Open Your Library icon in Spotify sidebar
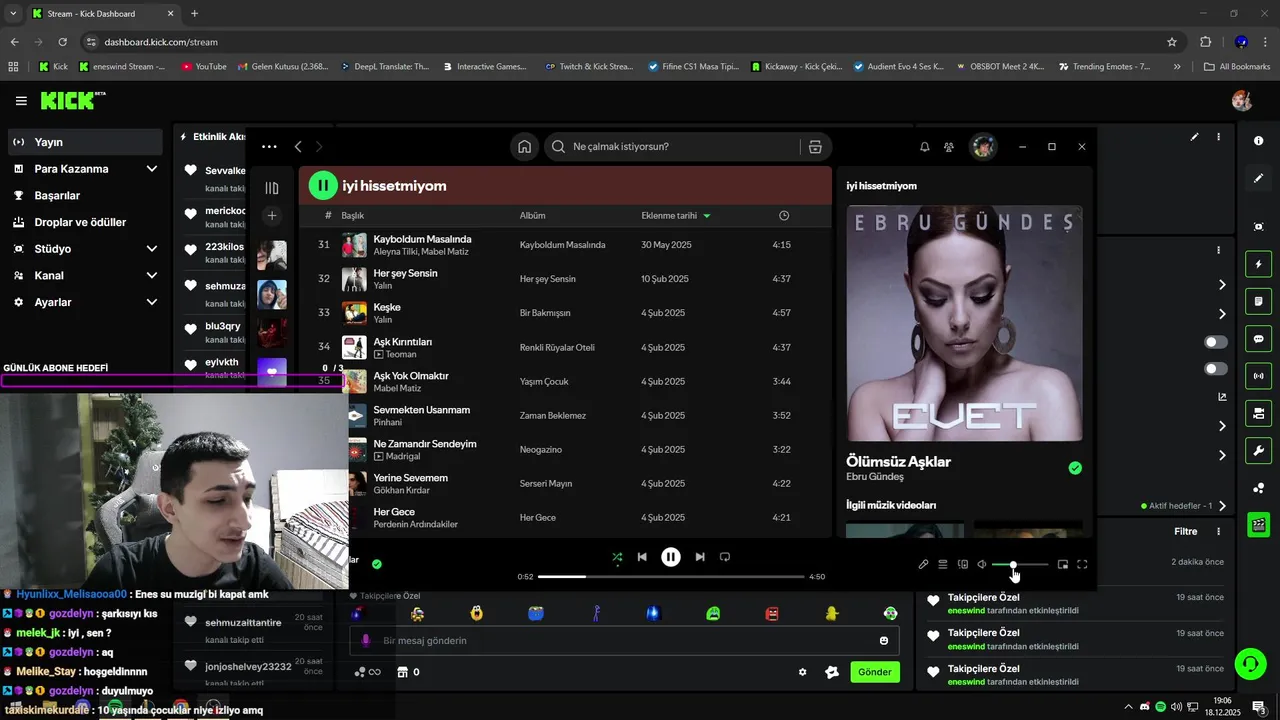 click(272, 188)
